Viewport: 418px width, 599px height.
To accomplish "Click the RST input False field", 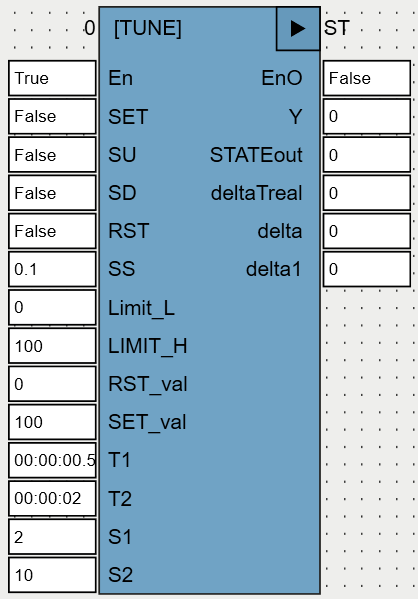I will [x=52, y=231].
